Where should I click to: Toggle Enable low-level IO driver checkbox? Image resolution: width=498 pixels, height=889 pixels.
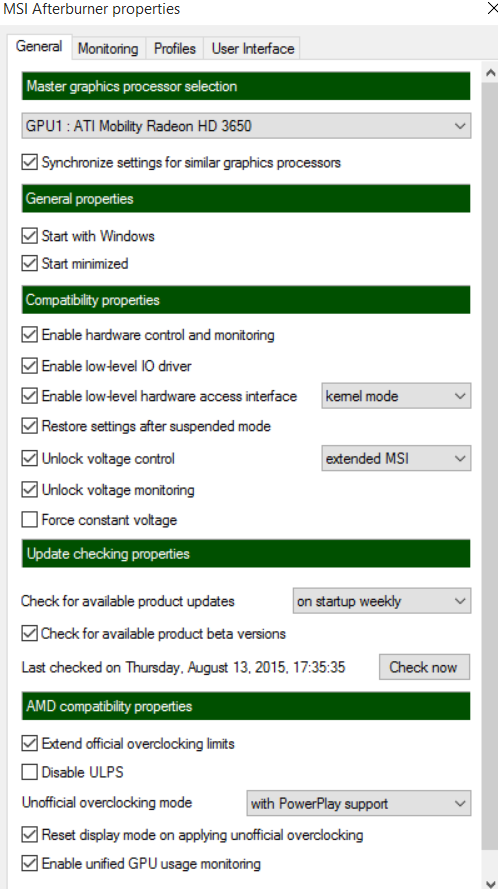[x=29, y=366]
